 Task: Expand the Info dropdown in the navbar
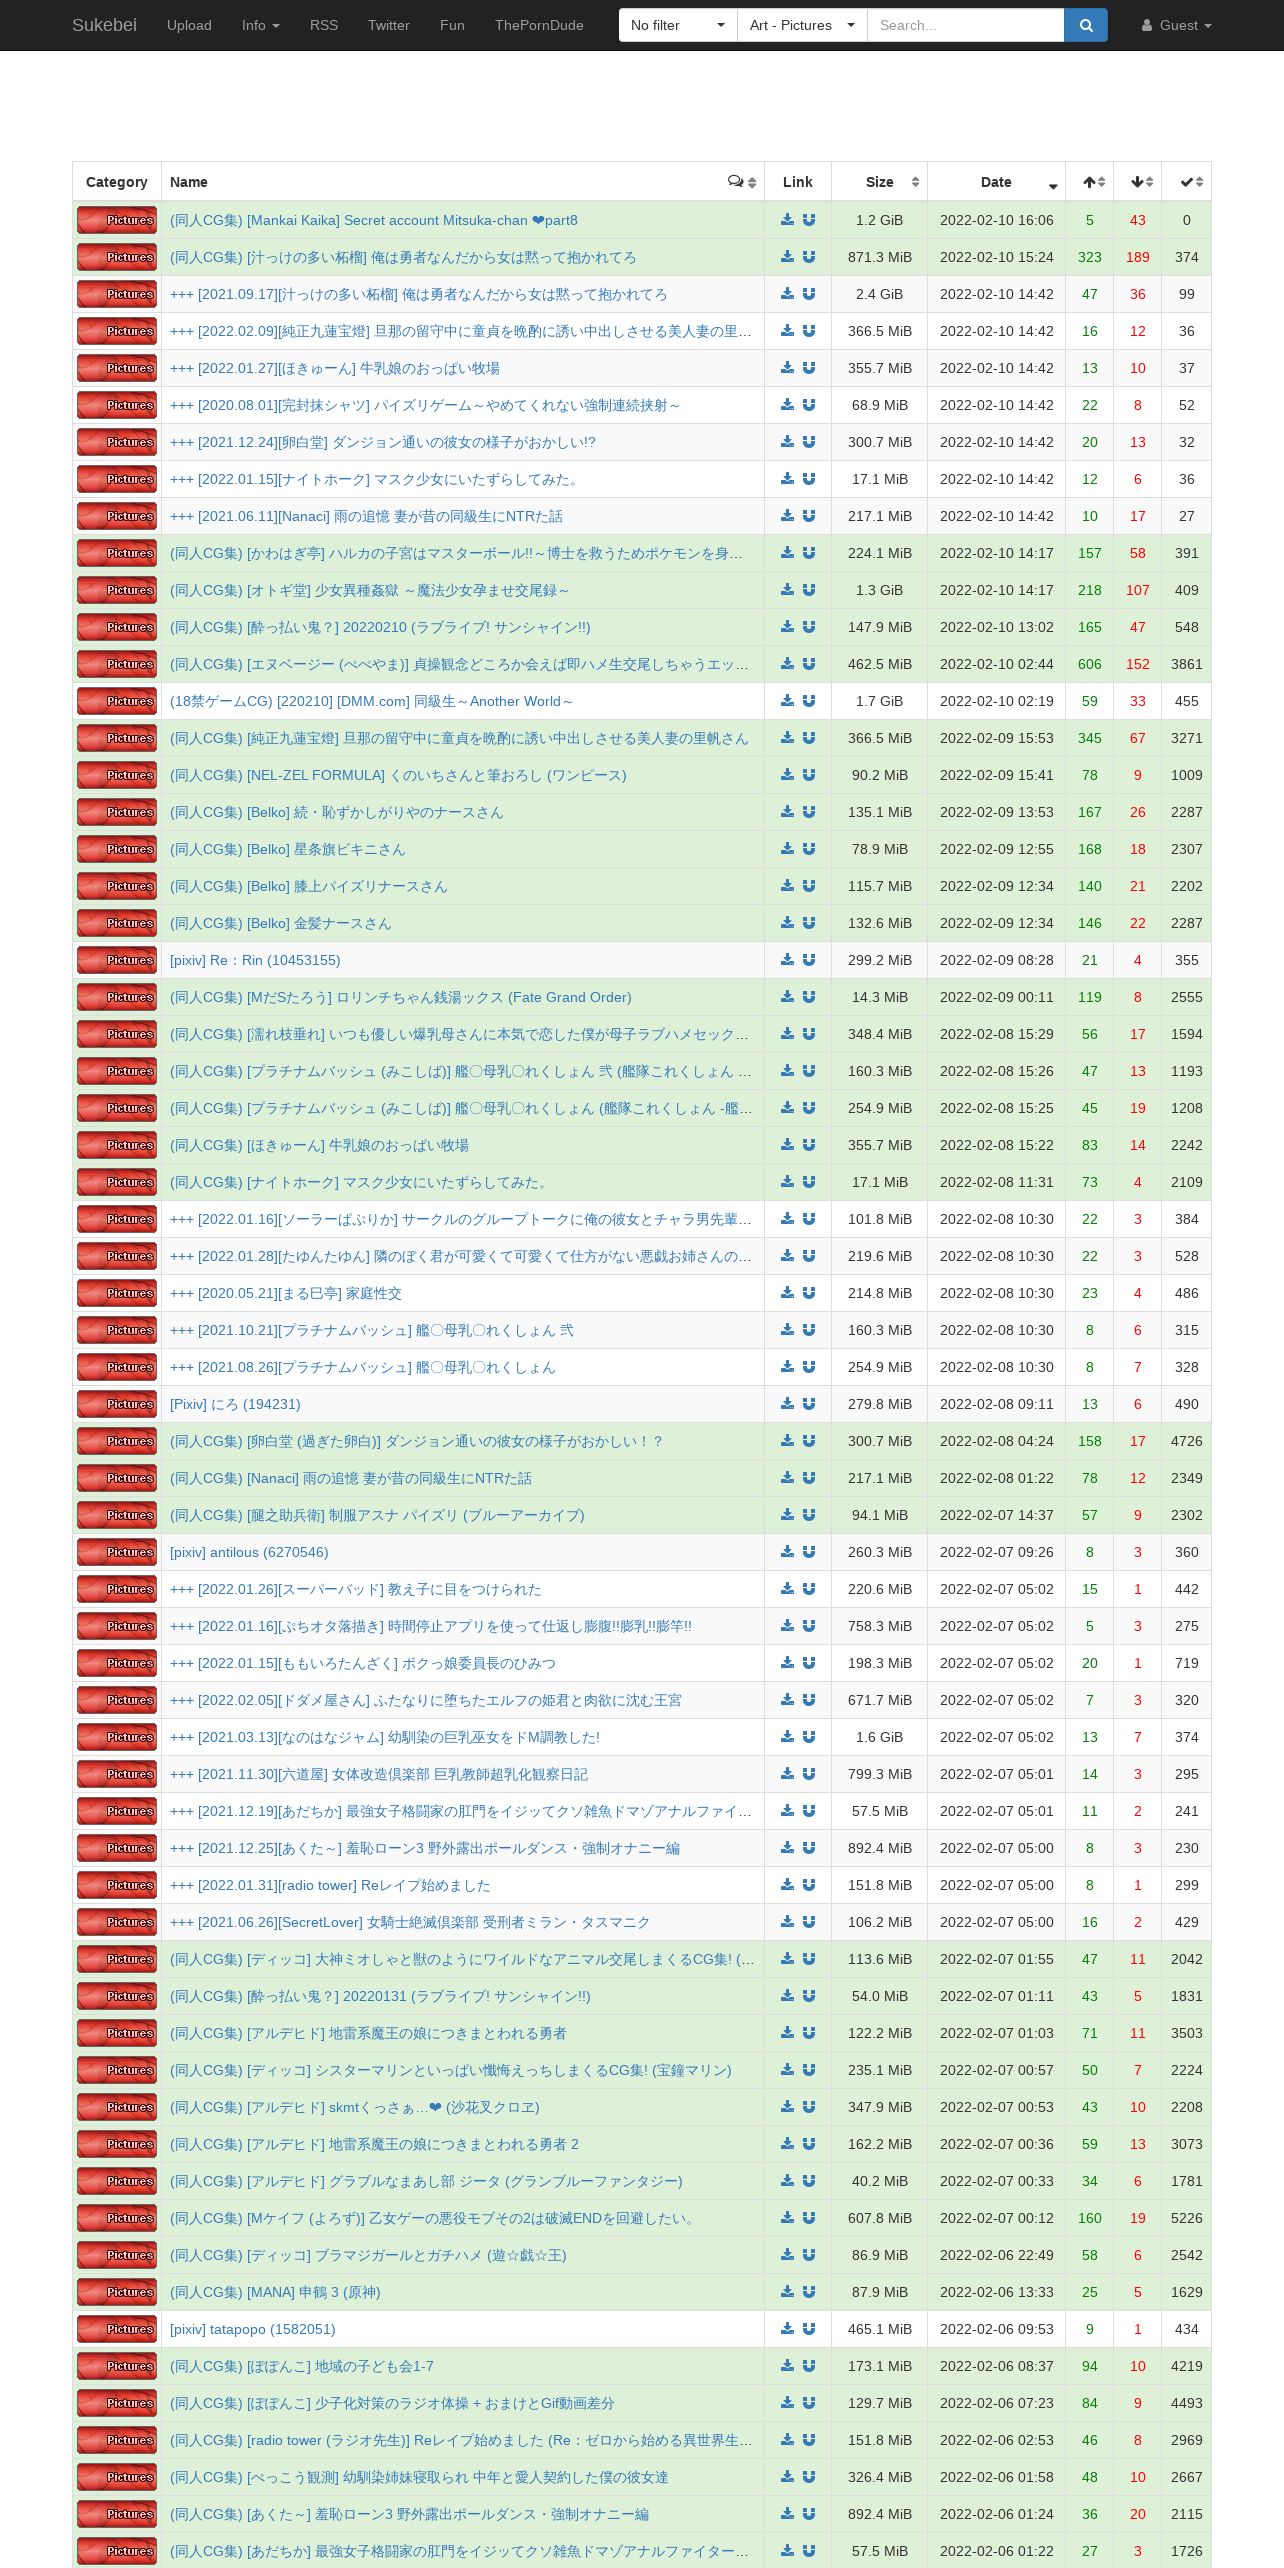click(260, 25)
